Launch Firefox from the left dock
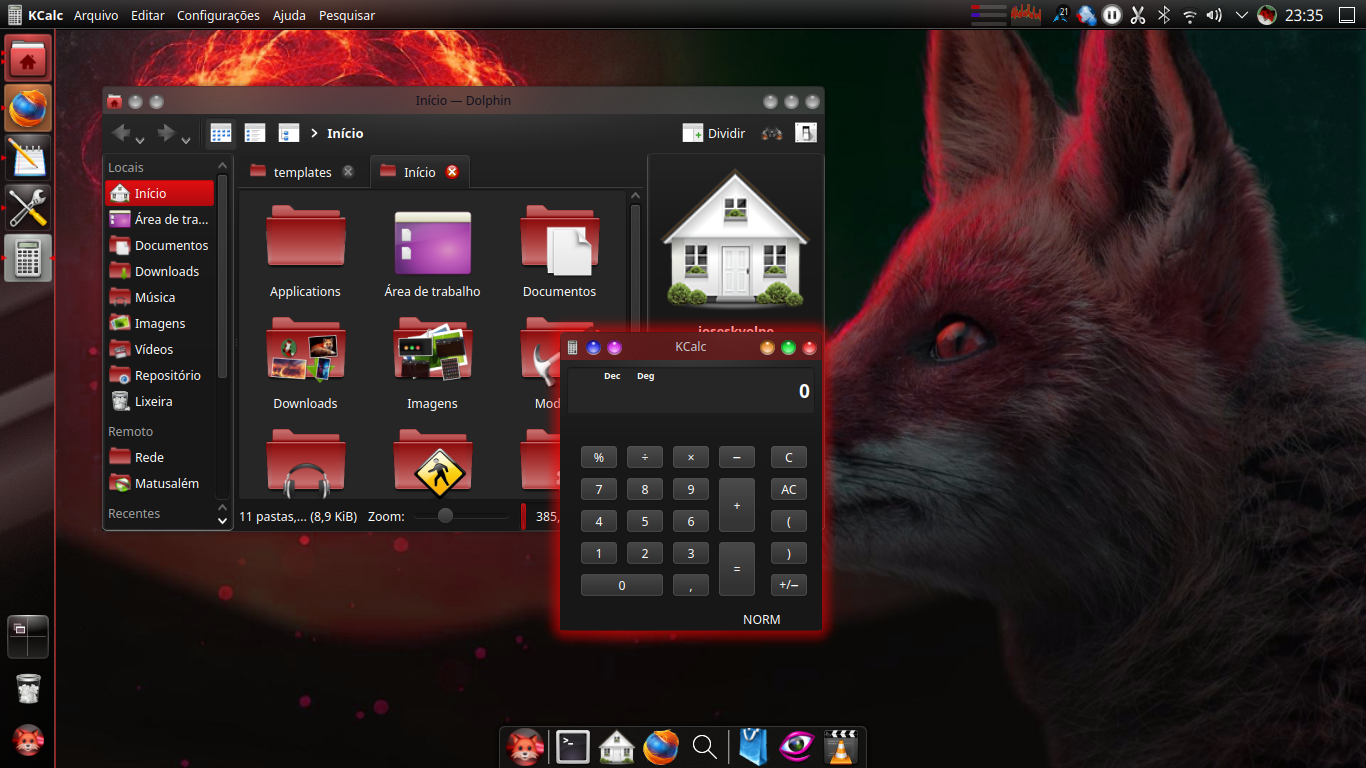 click(x=27, y=108)
